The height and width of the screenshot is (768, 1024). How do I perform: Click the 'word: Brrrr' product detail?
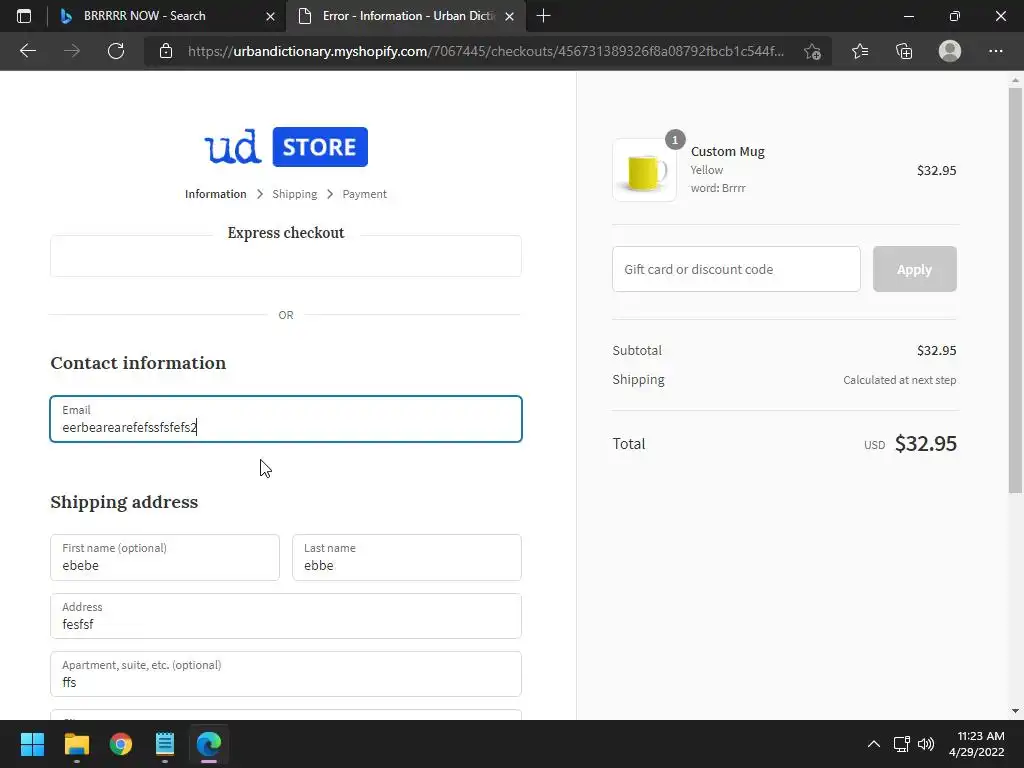click(718, 188)
